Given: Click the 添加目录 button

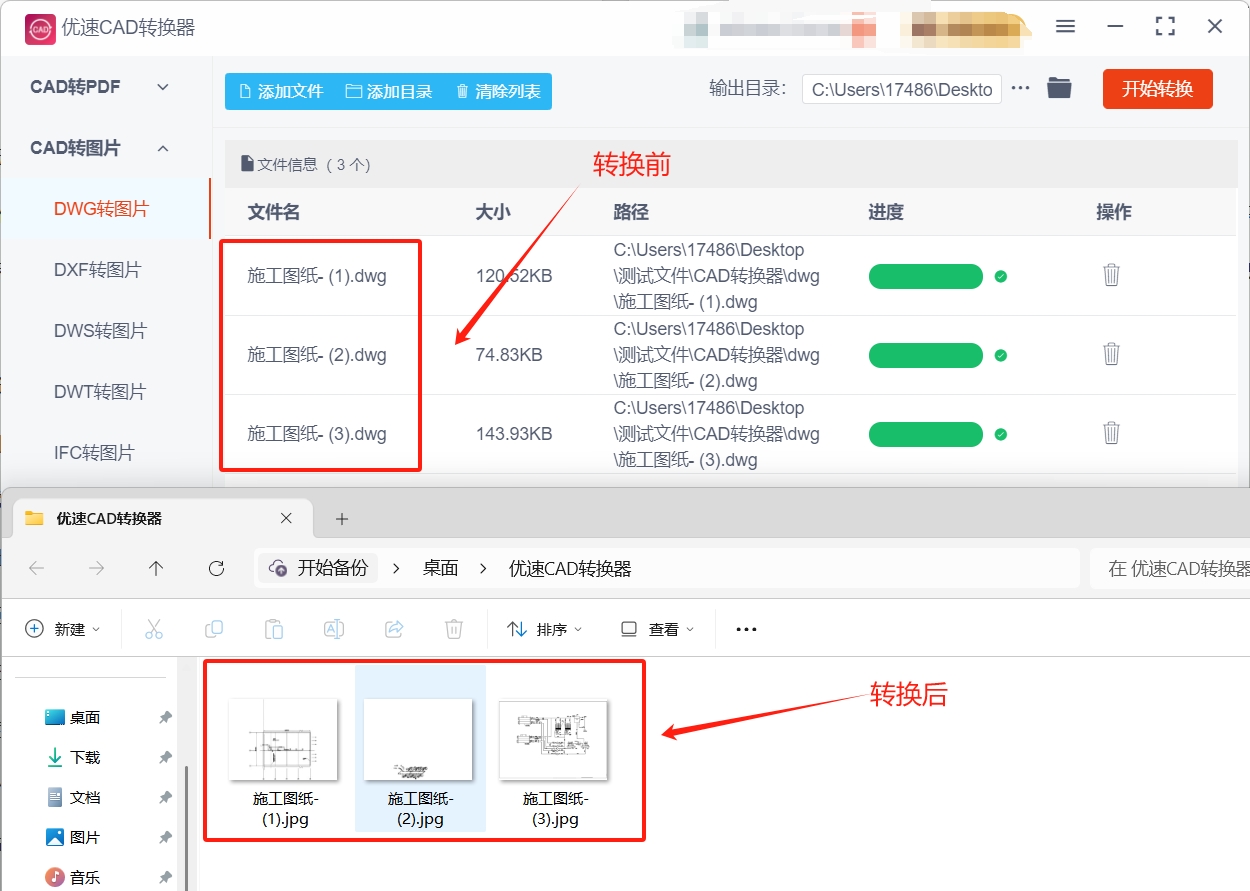Looking at the screenshot, I should point(389,91).
